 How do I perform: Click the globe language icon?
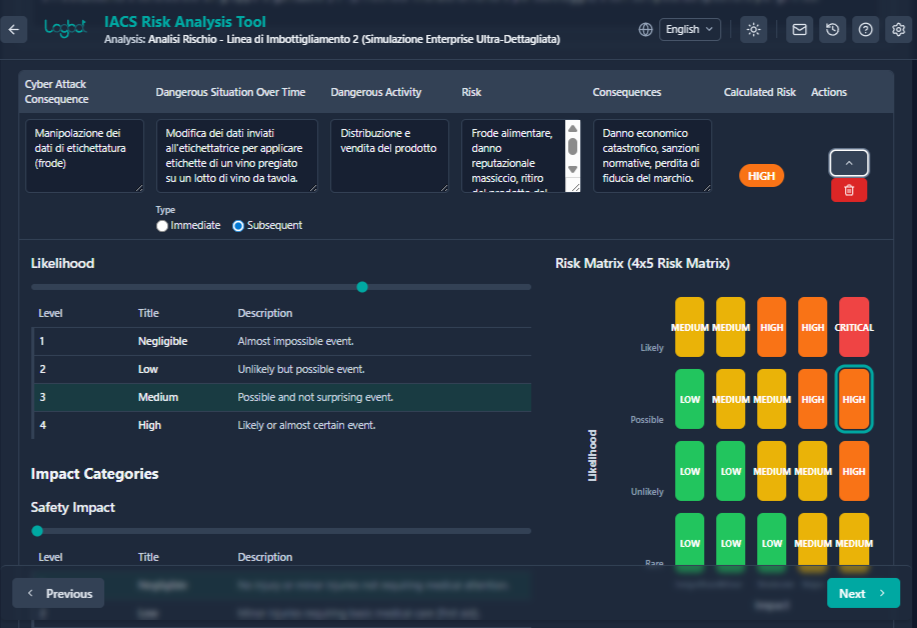(x=646, y=30)
